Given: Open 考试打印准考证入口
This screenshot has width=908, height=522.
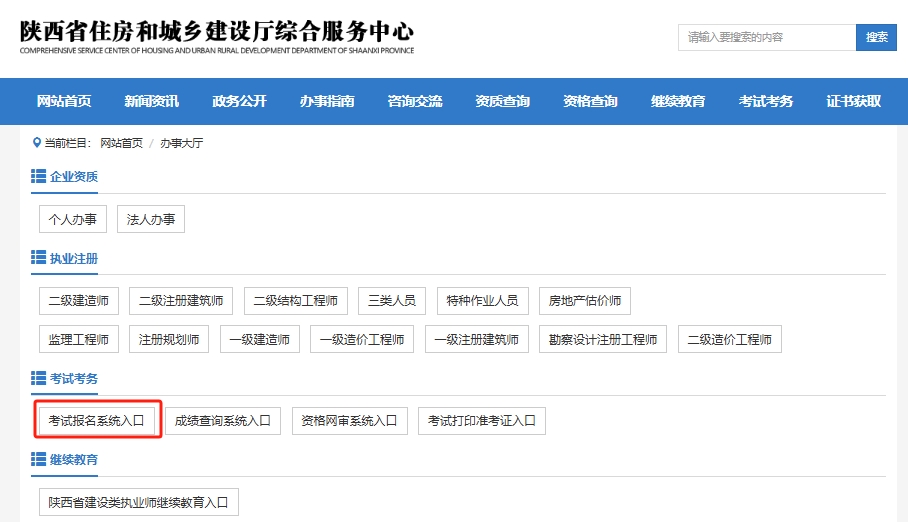Looking at the screenshot, I should (482, 421).
